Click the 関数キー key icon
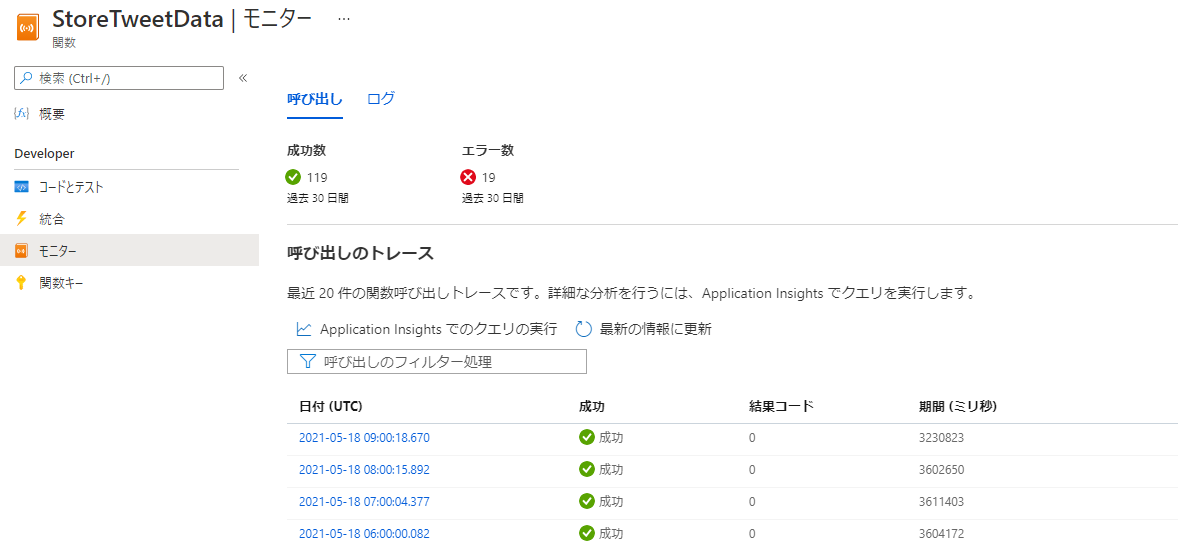1178x549 pixels. (22, 282)
